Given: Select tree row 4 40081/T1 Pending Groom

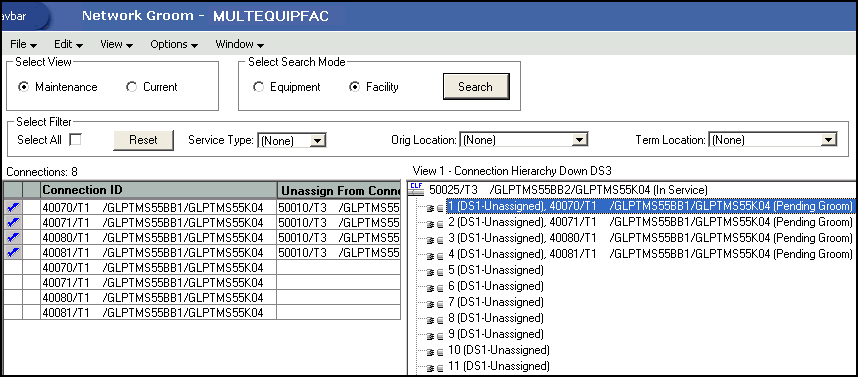Looking at the screenshot, I should point(650,254).
